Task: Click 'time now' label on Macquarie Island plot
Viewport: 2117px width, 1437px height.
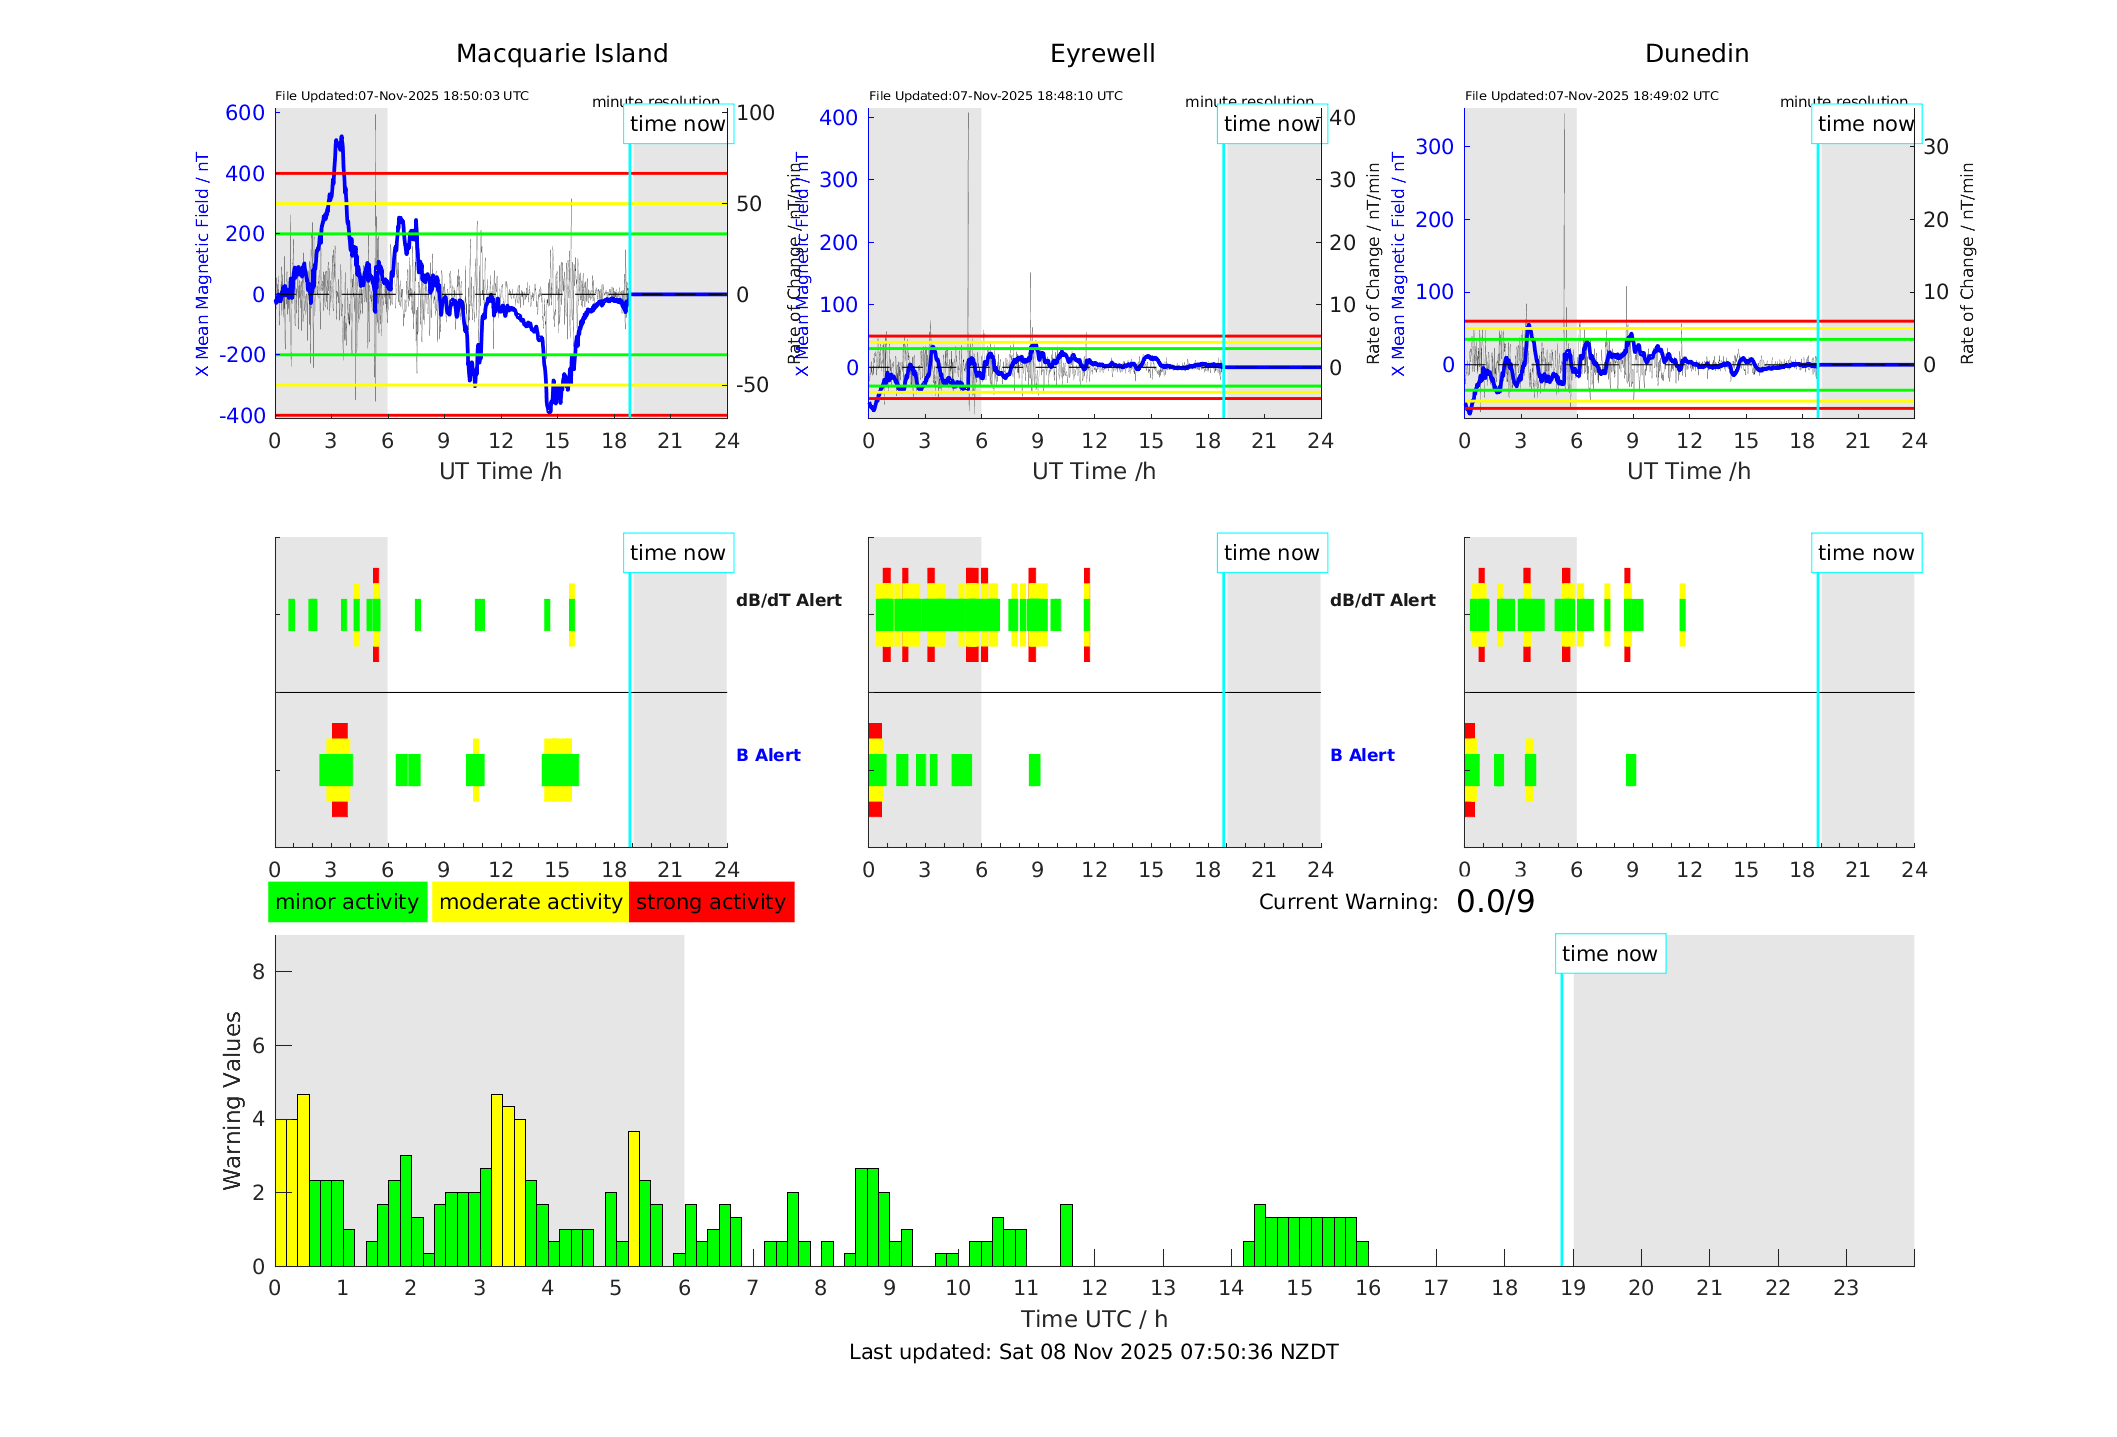Action: tap(677, 124)
